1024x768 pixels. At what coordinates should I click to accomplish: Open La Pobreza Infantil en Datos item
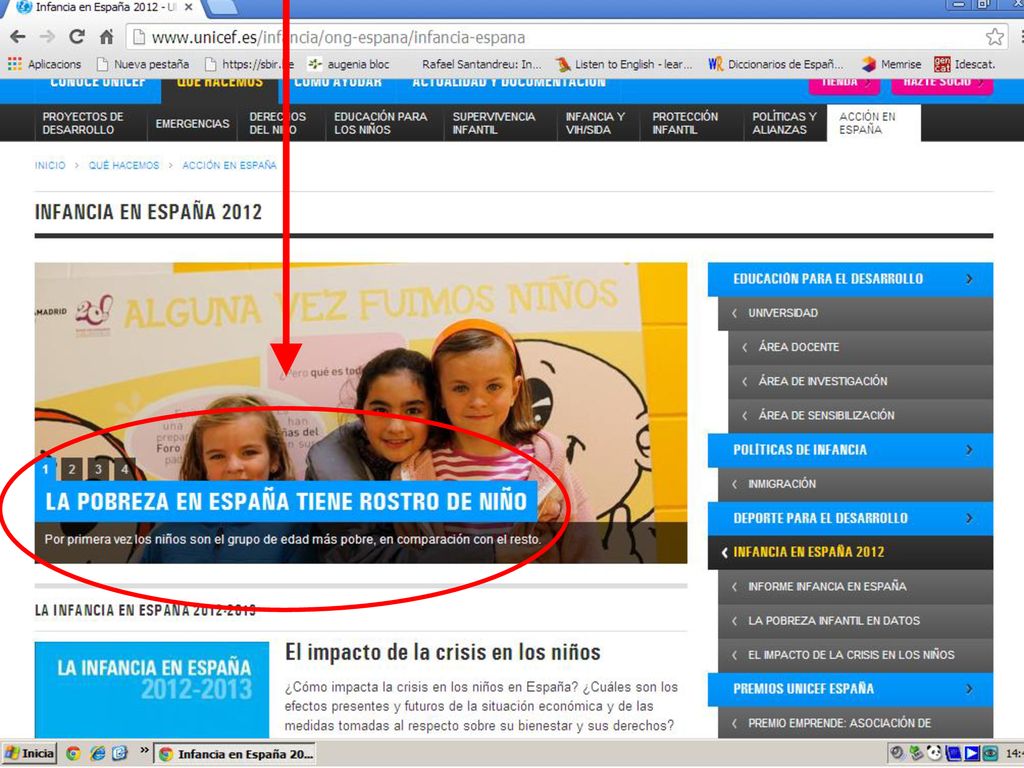point(856,620)
